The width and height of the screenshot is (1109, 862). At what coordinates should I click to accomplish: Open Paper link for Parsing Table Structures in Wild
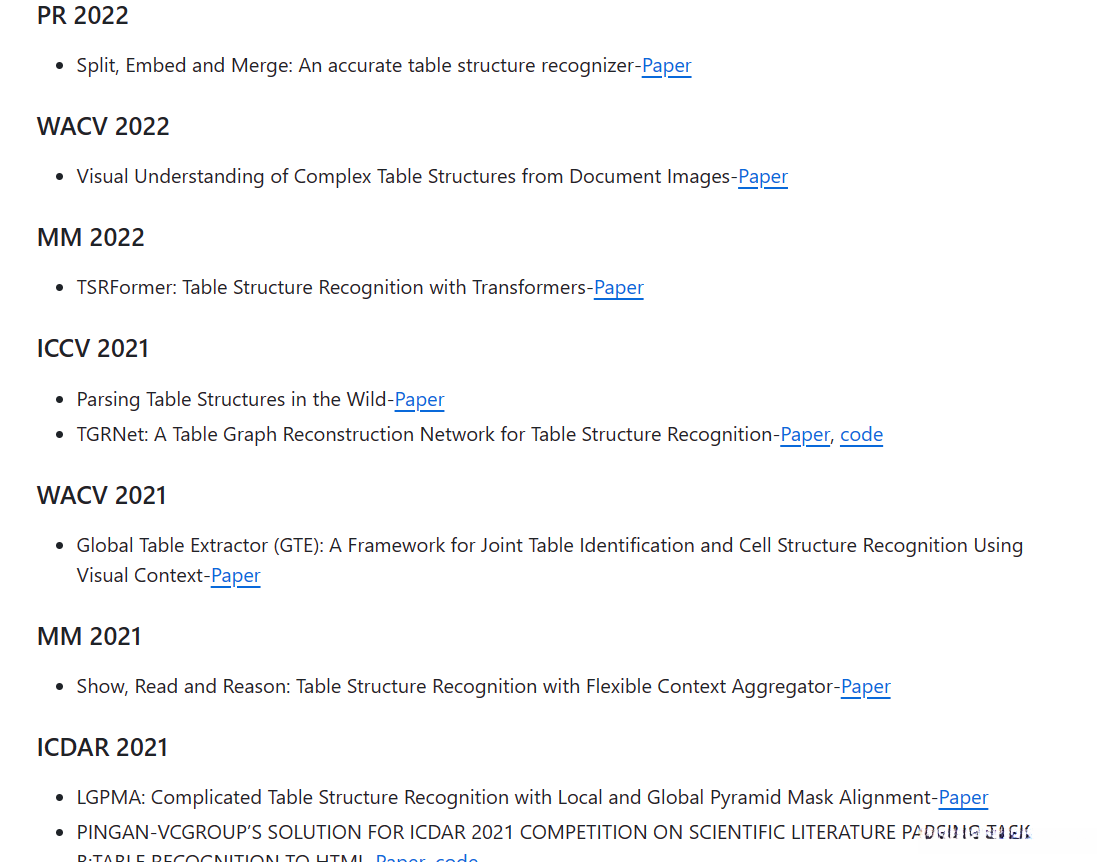click(419, 400)
